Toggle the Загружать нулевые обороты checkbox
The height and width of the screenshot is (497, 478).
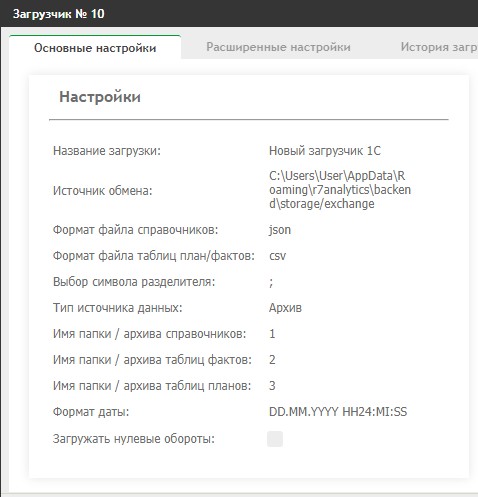pyautogui.click(x=275, y=439)
